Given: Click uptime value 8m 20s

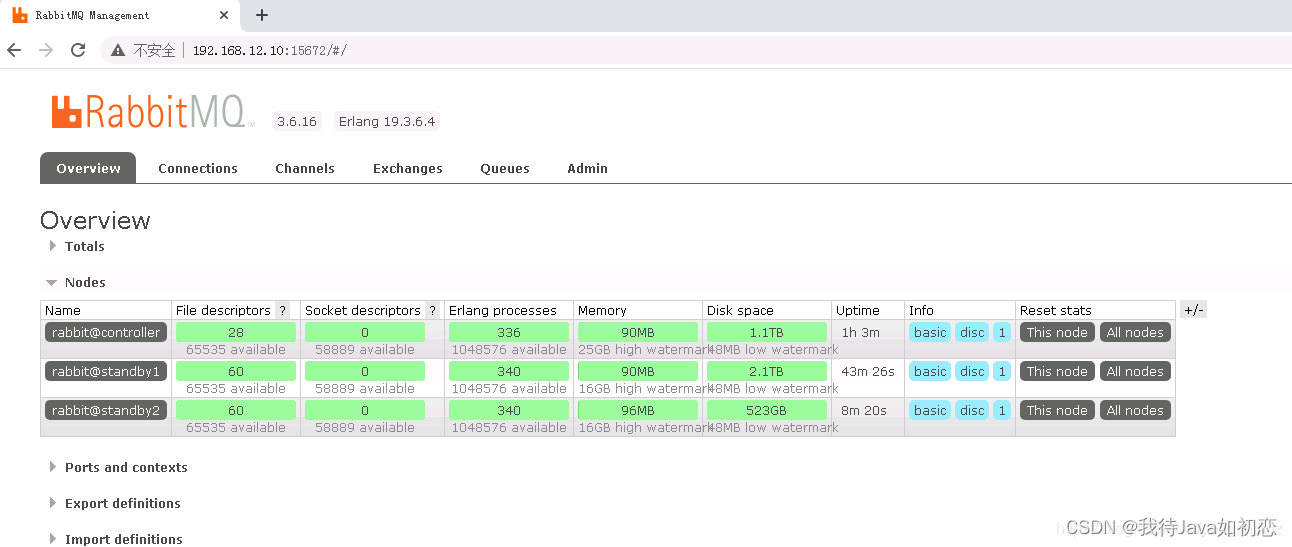Looking at the screenshot, I should 864,410.
